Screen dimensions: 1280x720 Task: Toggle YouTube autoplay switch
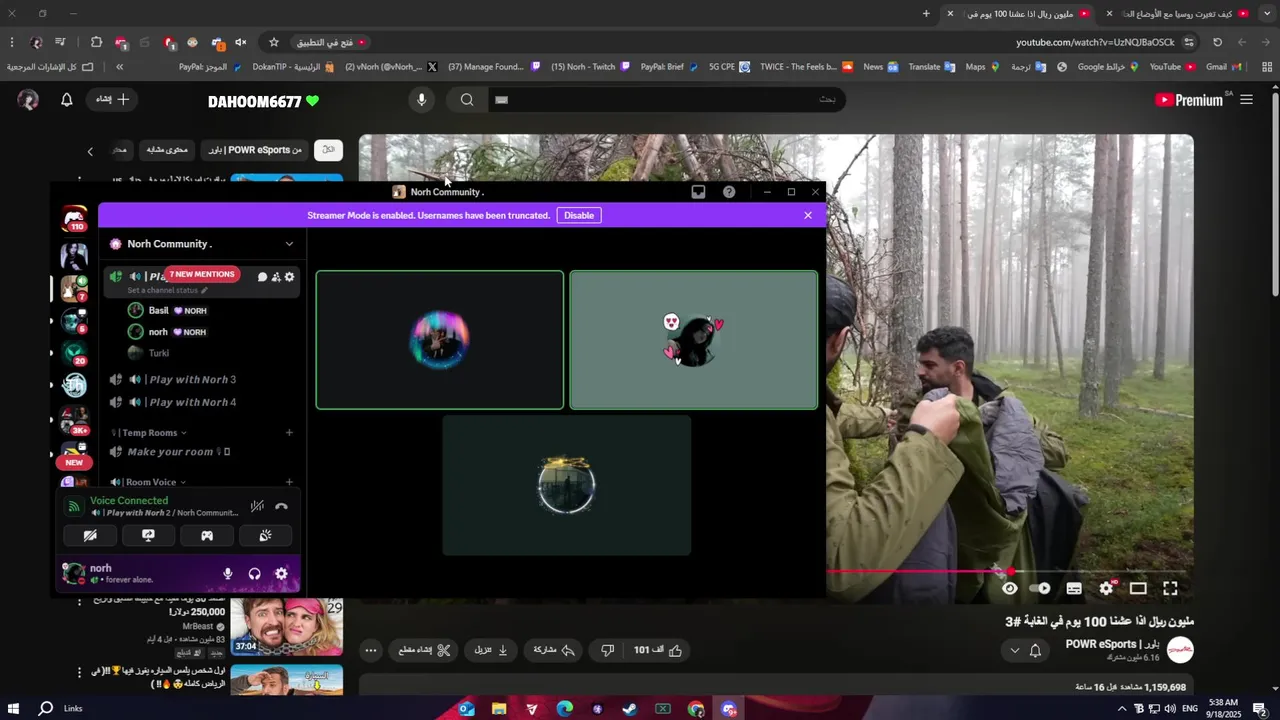(x=1042, y=588)
